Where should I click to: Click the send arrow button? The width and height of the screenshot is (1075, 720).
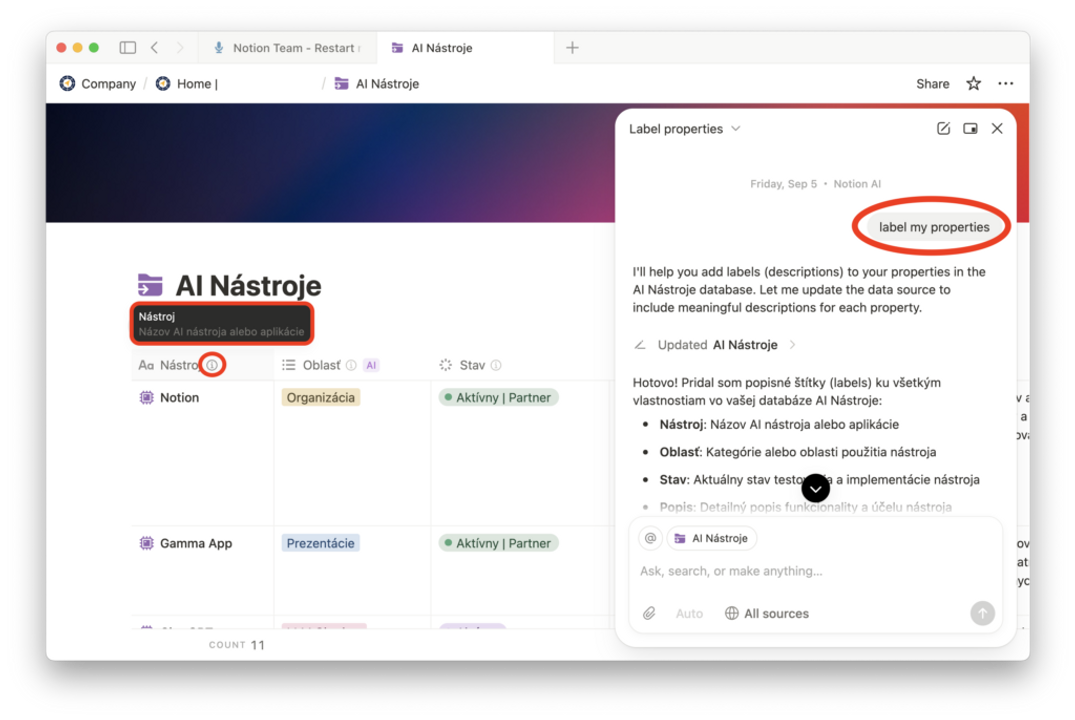pos(982,613)
